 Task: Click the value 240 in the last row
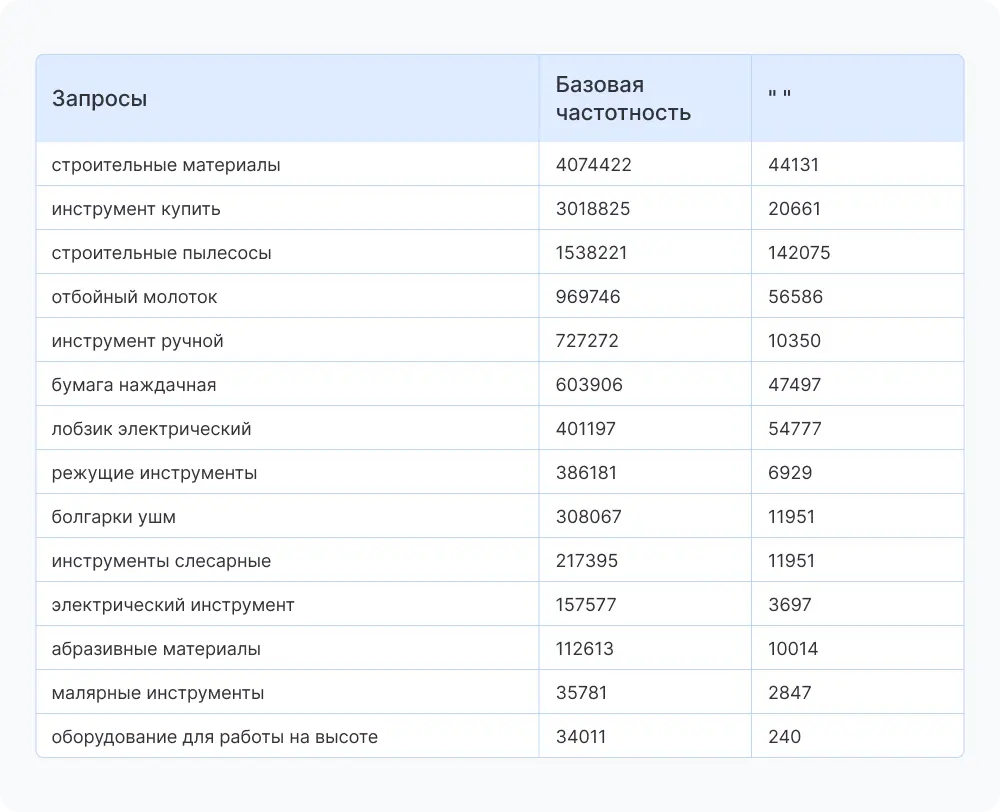pos(785,737)
